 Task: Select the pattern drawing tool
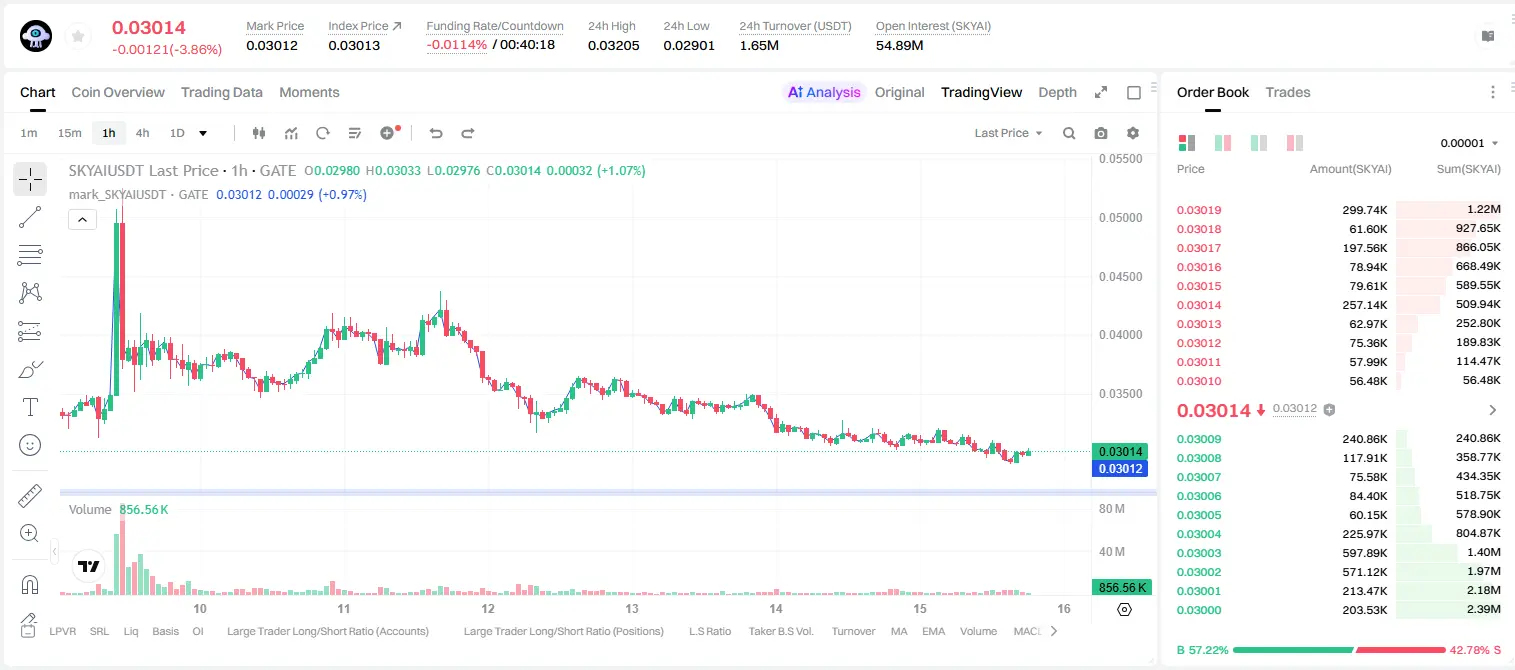pos(30,293)
